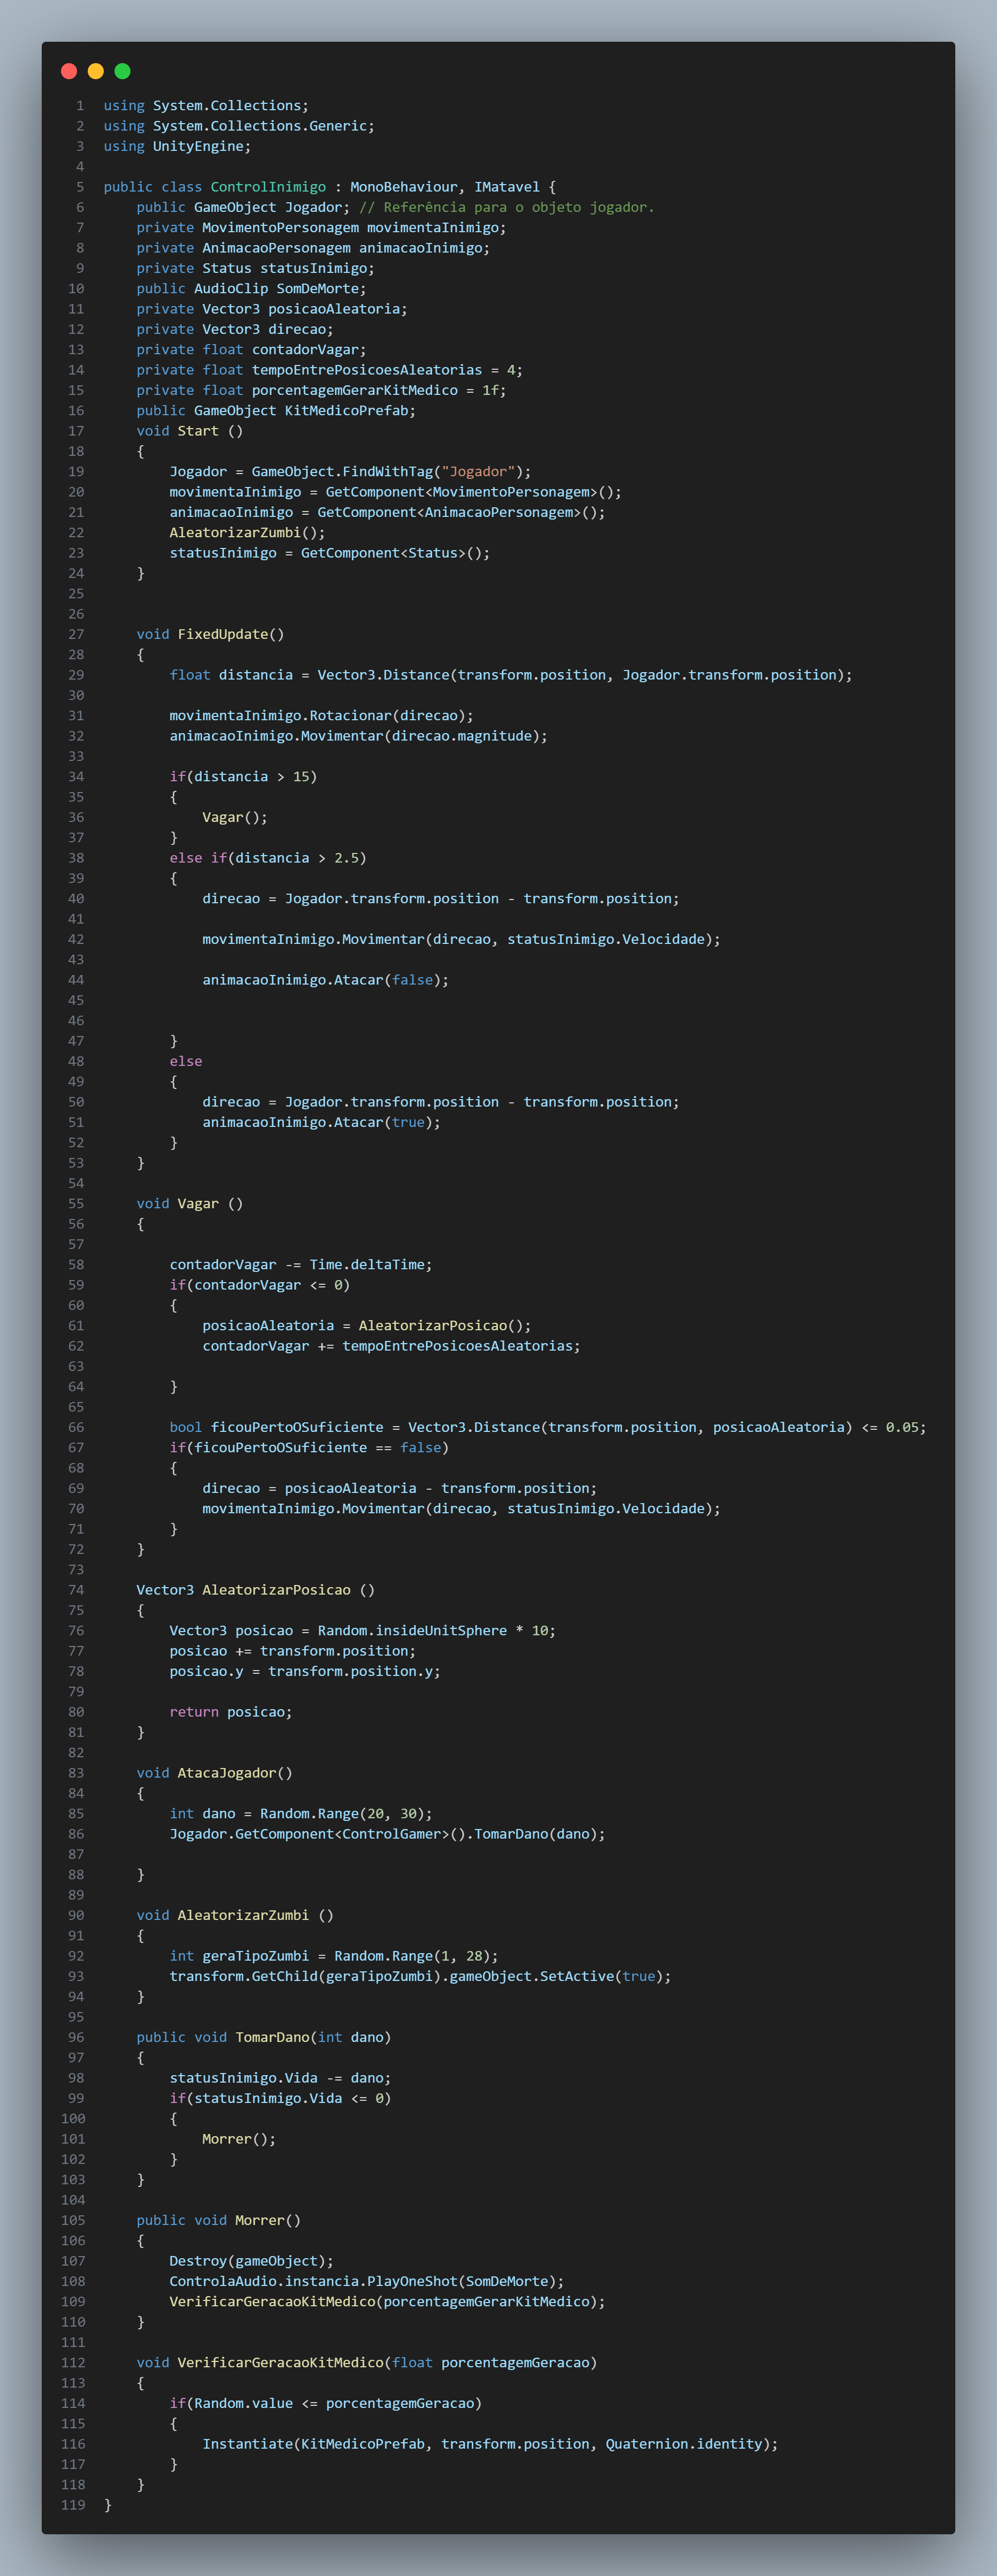Click the 'void AleatorizarZumbi ()' method header
Screen dimensions: 997x2576
tap(235, 1915)
